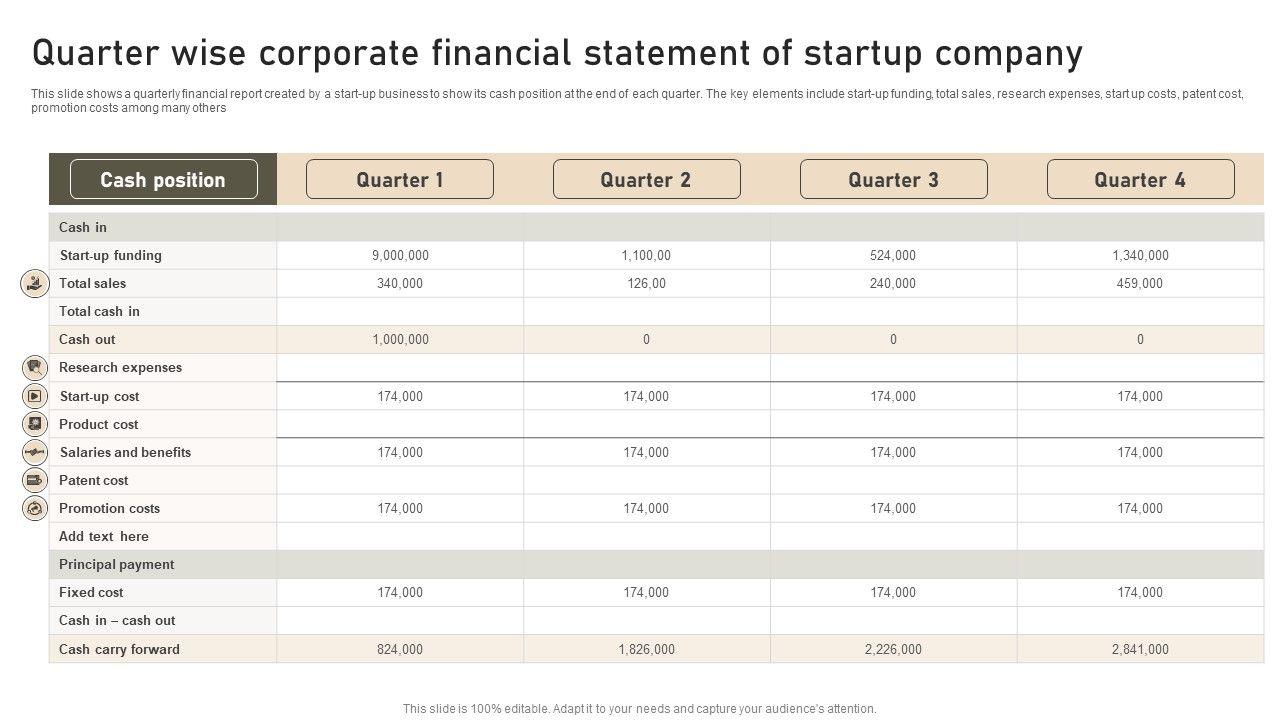Click Quarter 1 cash out value 1,000,000
Viewport: 1280px width, 720px height.
[x=400, y=339]
